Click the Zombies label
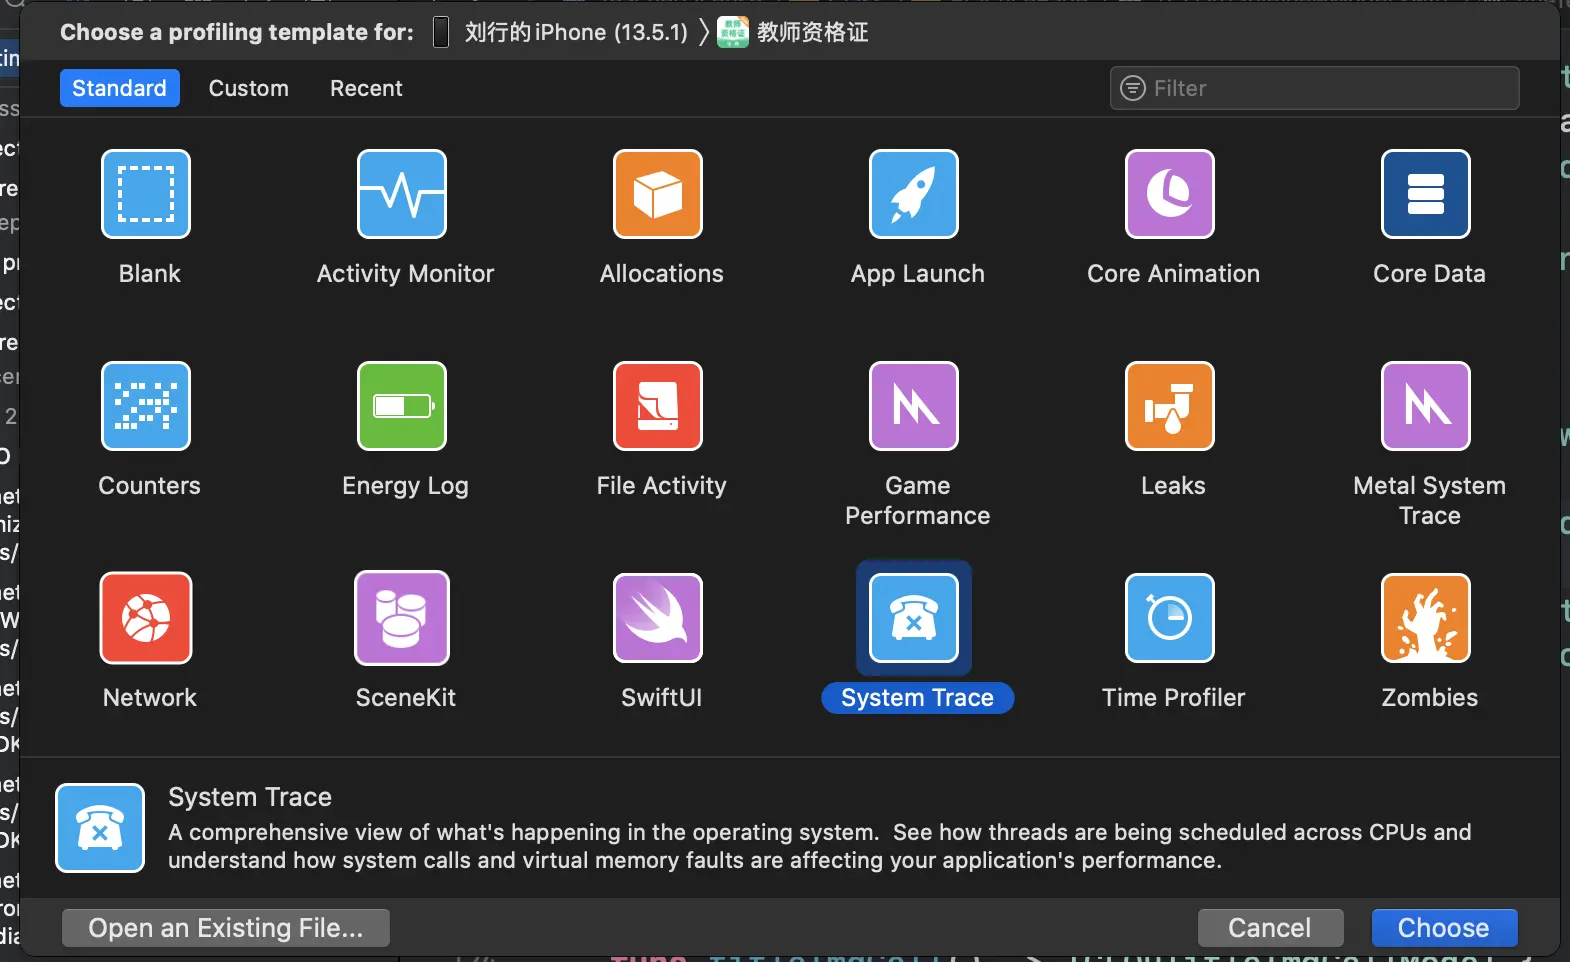This screenshot has height=962, width=1570. click(1430, 698)
